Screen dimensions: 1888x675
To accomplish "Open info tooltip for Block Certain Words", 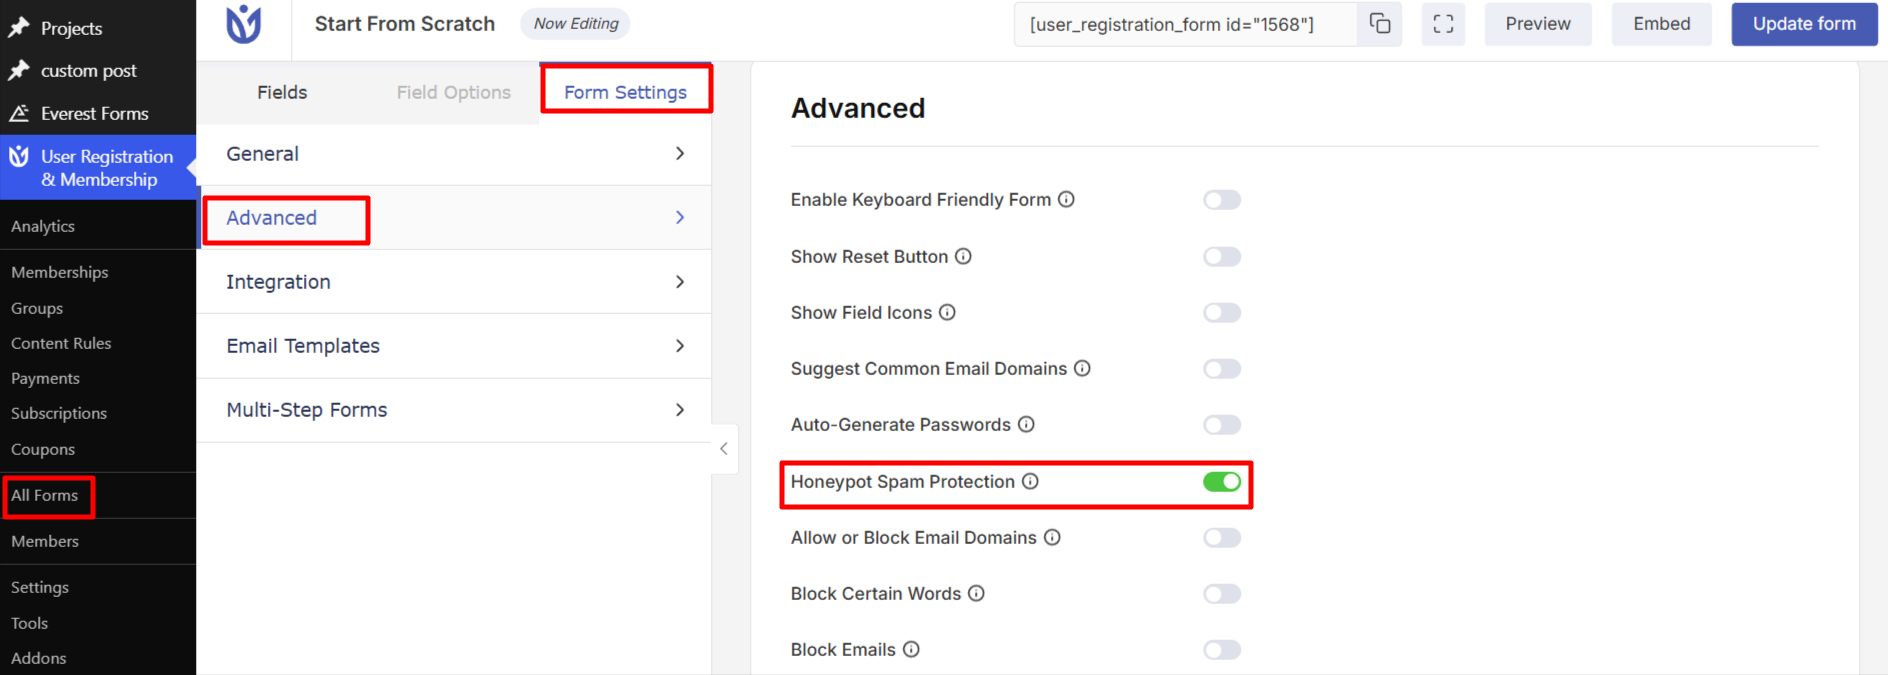I will pos(976,593).
